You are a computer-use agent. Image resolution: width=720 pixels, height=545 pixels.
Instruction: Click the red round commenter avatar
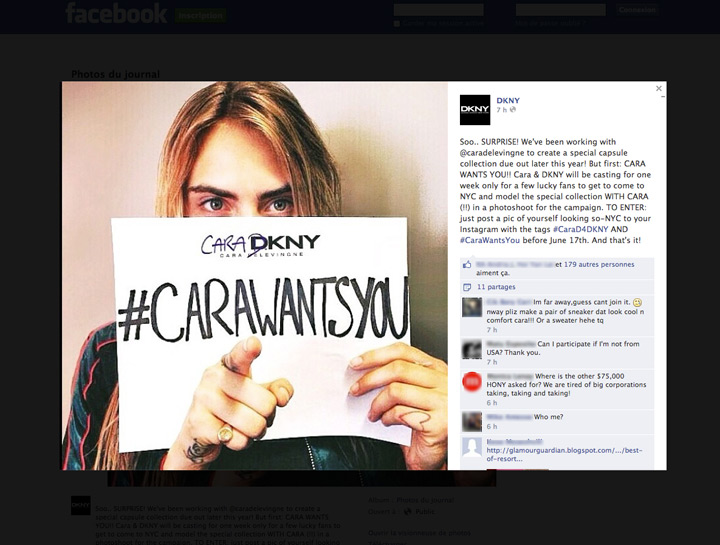(x=472, y=382)
